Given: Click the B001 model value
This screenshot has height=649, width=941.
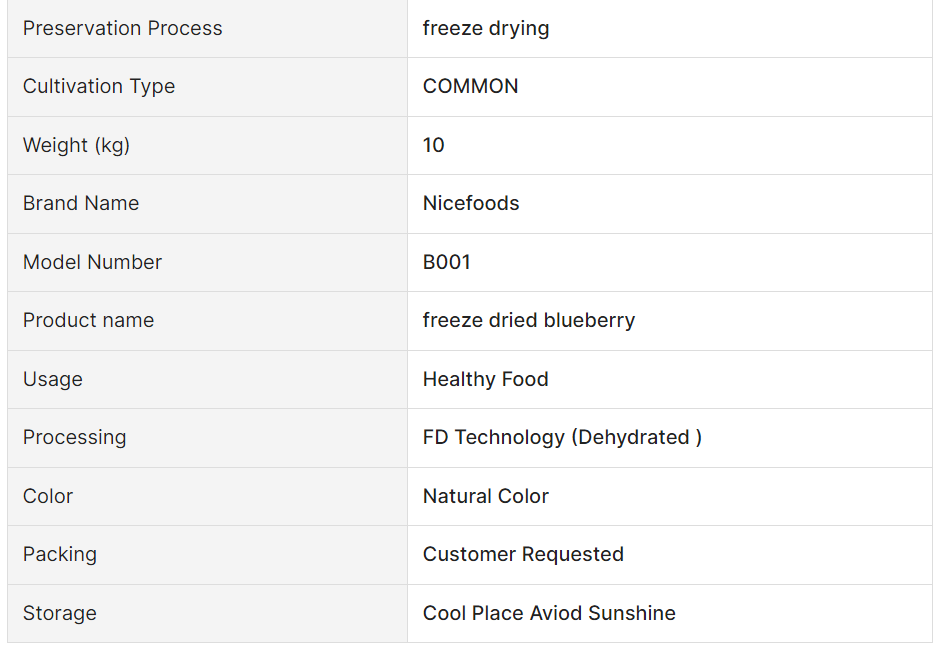Looking at the screenshot, I should coord(447,262).
